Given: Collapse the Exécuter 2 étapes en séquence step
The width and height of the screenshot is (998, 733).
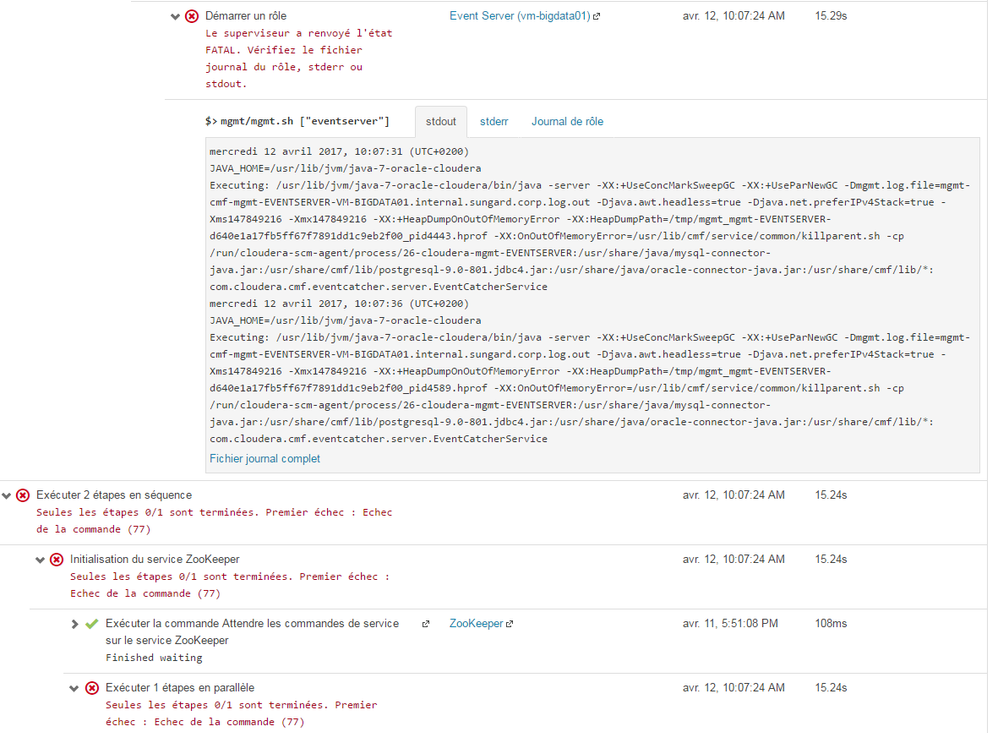Looking at the screenshot, I should tap(8, 495).
